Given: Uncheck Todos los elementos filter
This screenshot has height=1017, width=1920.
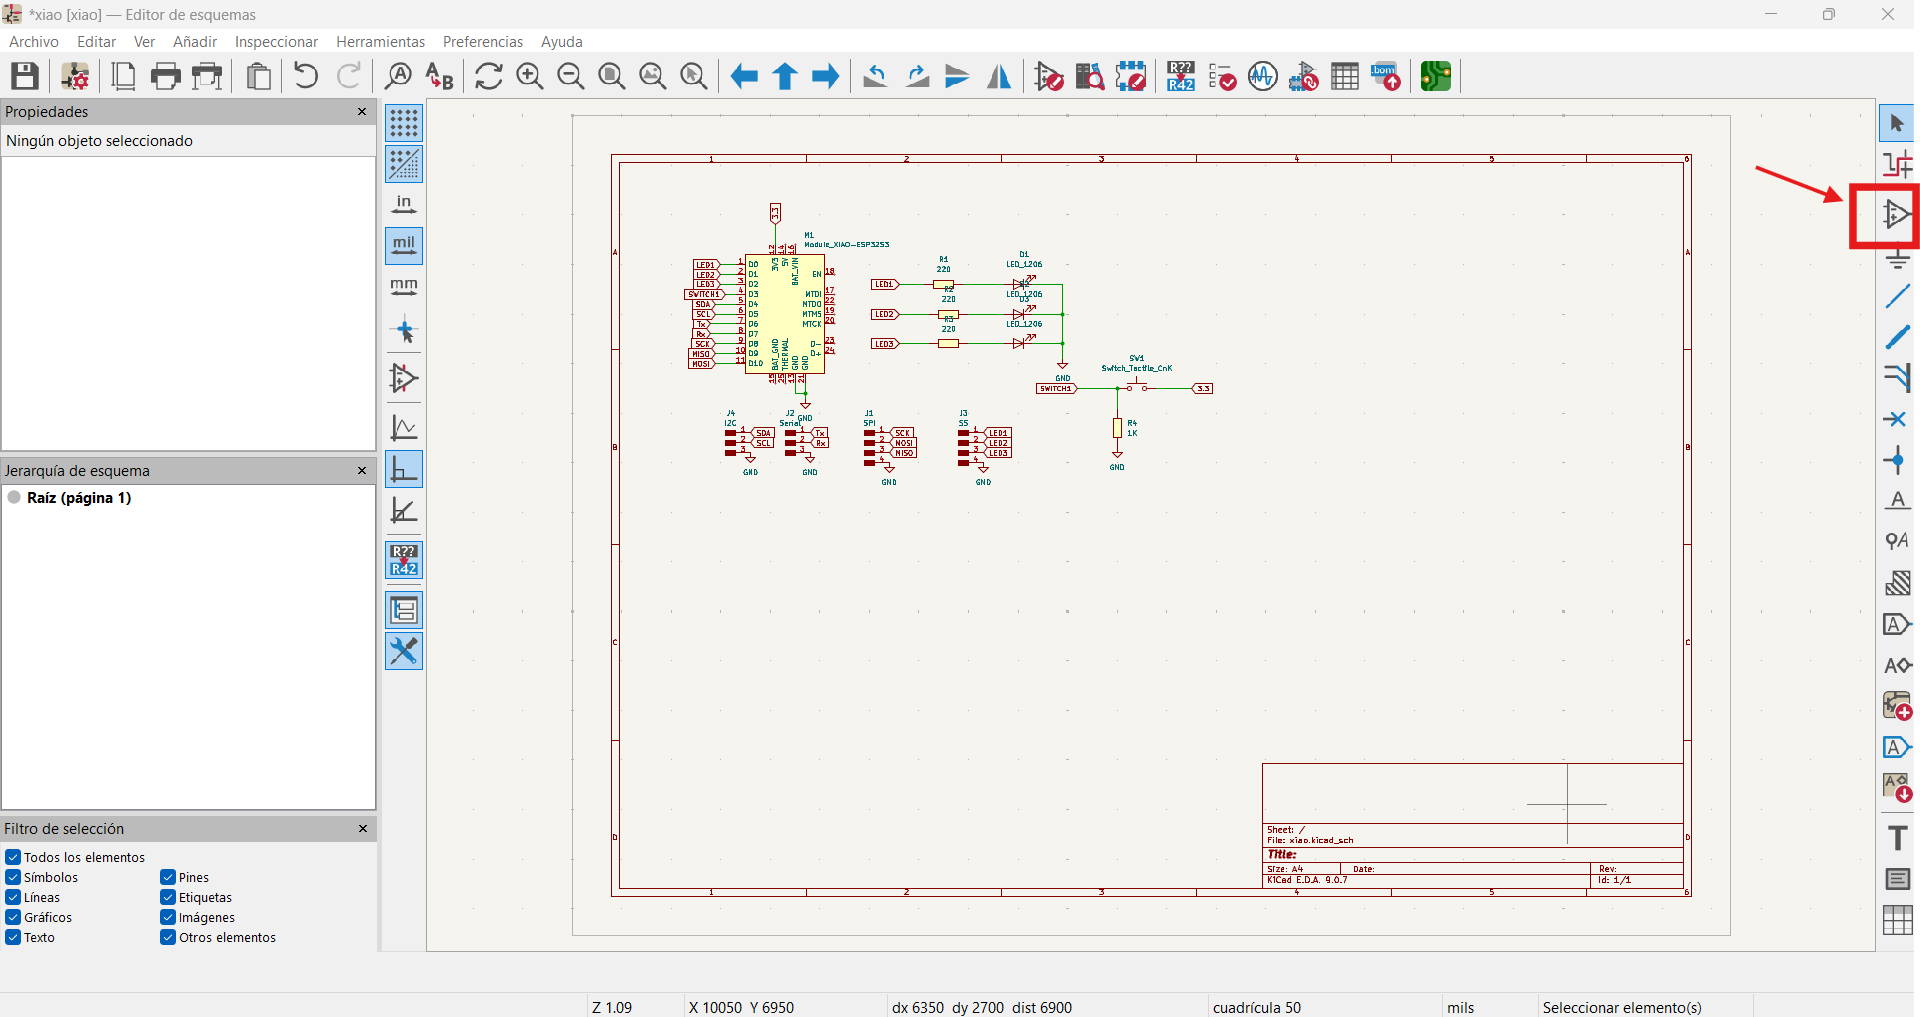Looking at the screenshot, I should click(x=13, y=857).
